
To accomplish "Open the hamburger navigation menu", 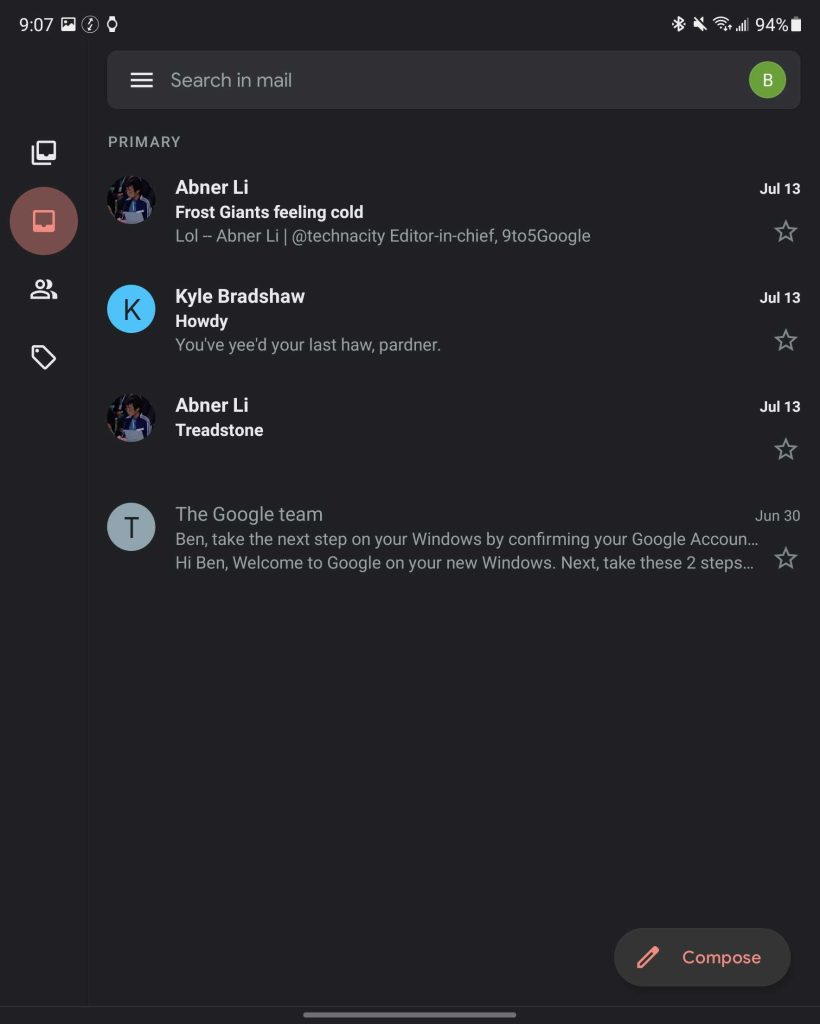I will click(x=142, y=80).
